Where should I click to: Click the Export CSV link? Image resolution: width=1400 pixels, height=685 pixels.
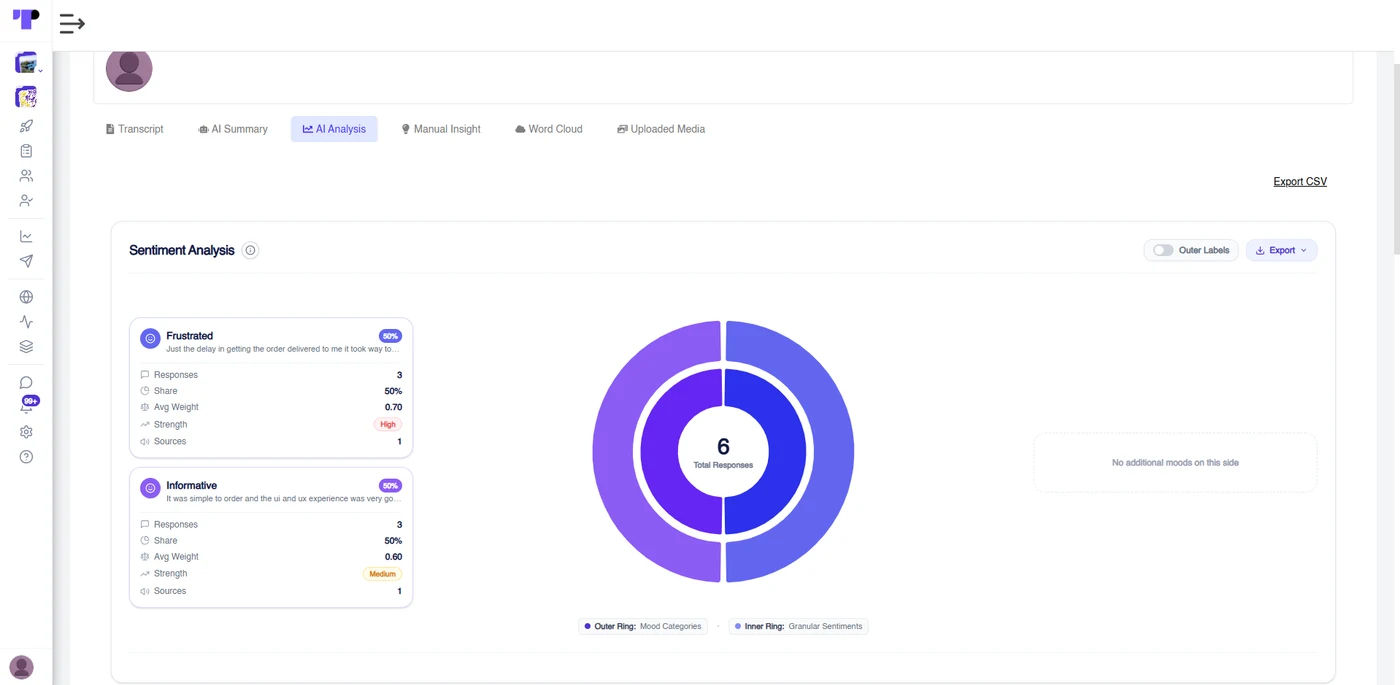pyautogui.click(x=1300, y=182)
